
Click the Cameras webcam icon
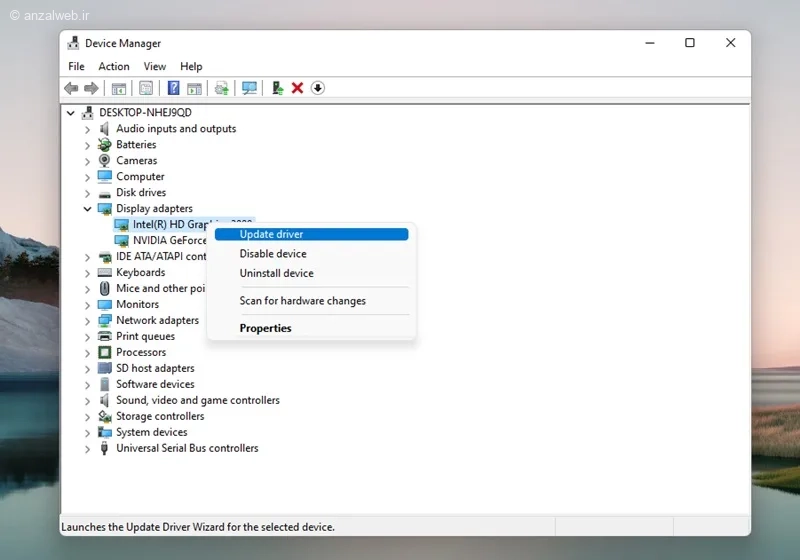coord(105,161)
